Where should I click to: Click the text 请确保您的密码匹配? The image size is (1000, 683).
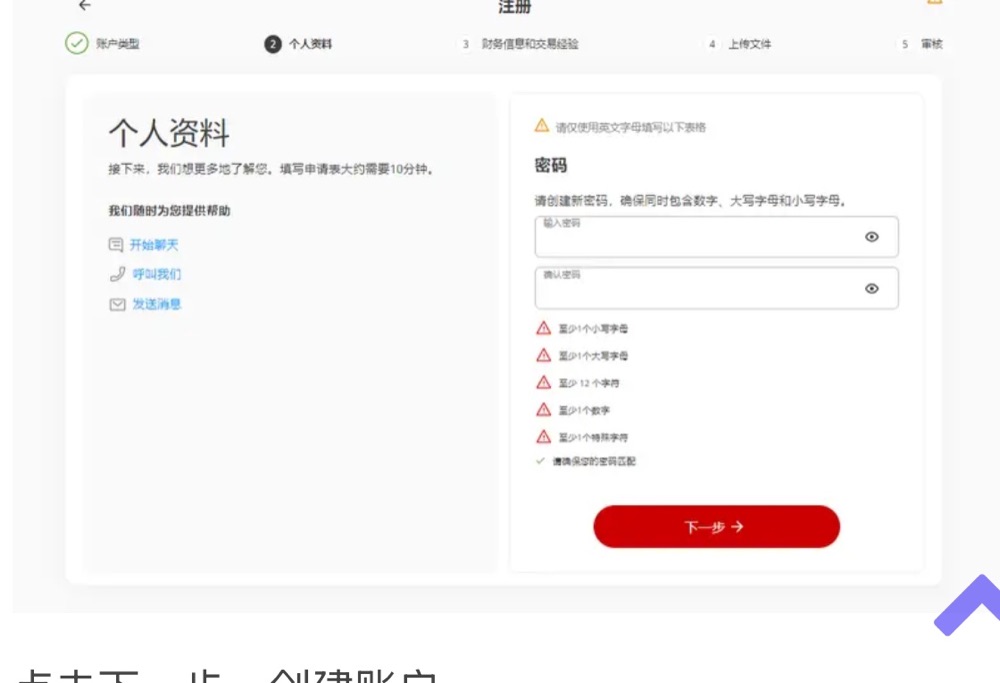coord(594,461)
